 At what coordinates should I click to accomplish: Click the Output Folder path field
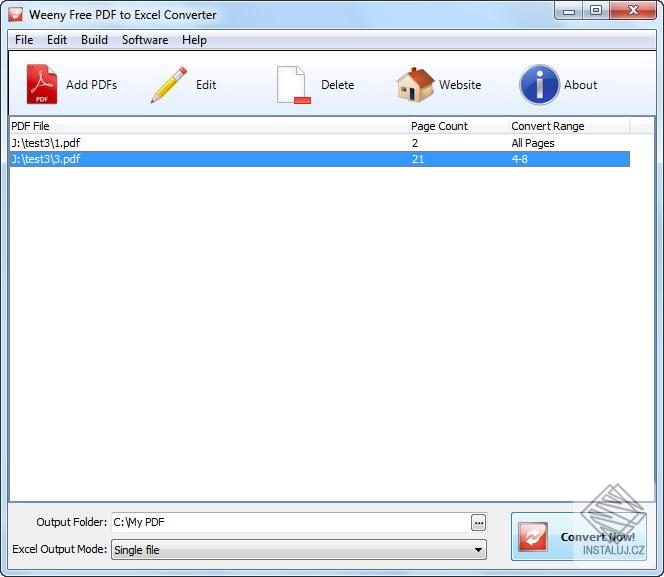click(x=291, y=522)
